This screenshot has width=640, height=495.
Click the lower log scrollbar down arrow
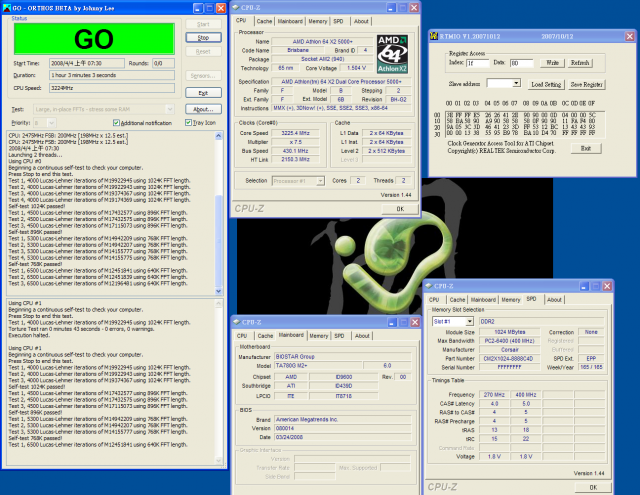218,460
